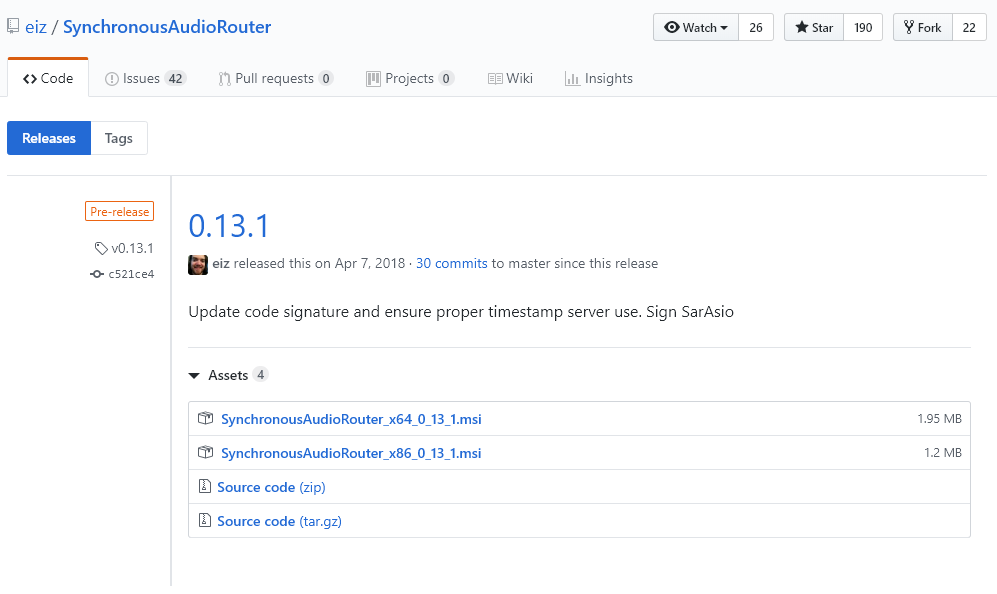This screenshot has height=594, width=997.
Task: Switch to the Code tab
Action: pos(48,78)
